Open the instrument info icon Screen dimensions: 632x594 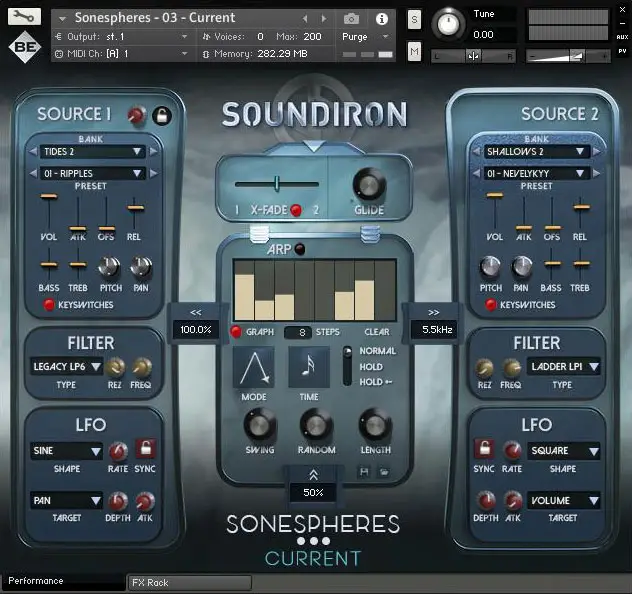381,19
